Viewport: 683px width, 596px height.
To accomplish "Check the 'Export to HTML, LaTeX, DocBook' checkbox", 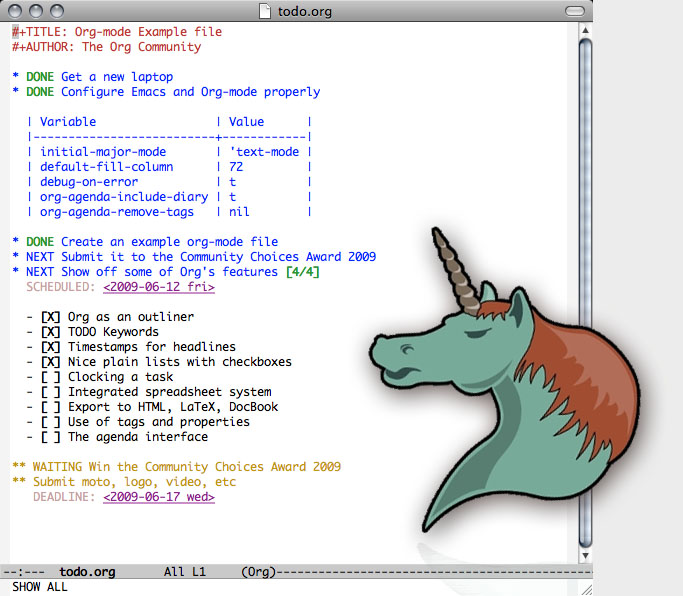I will (51, 407).
